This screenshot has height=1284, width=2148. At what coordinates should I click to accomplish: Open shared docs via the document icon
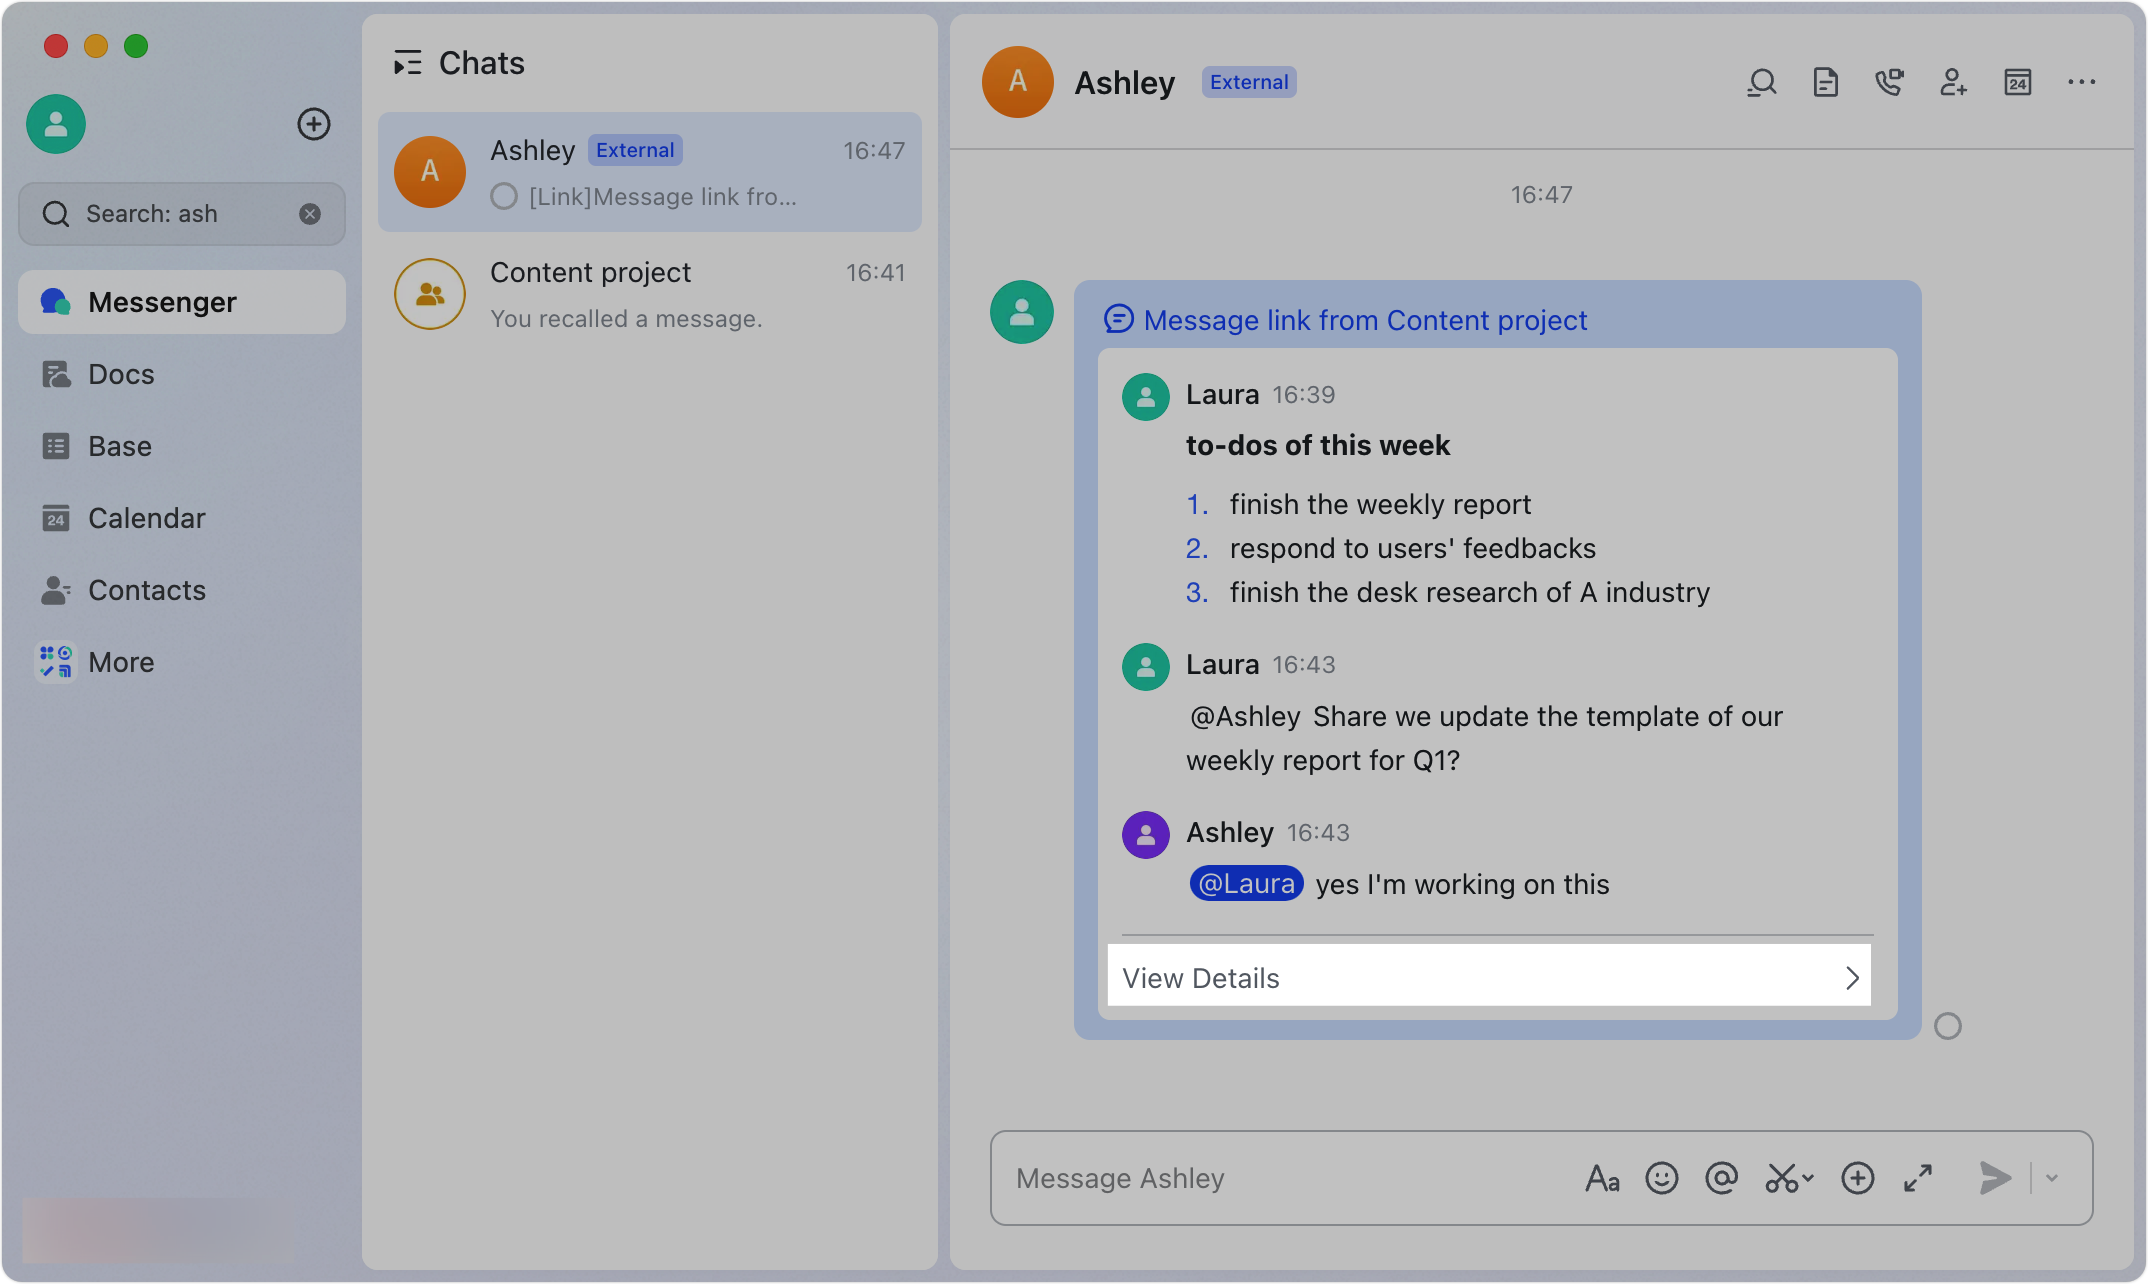click(x=1825, y=82)
